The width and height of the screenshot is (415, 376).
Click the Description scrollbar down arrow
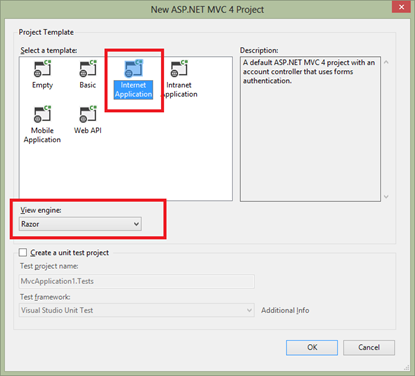coord(386,197)
